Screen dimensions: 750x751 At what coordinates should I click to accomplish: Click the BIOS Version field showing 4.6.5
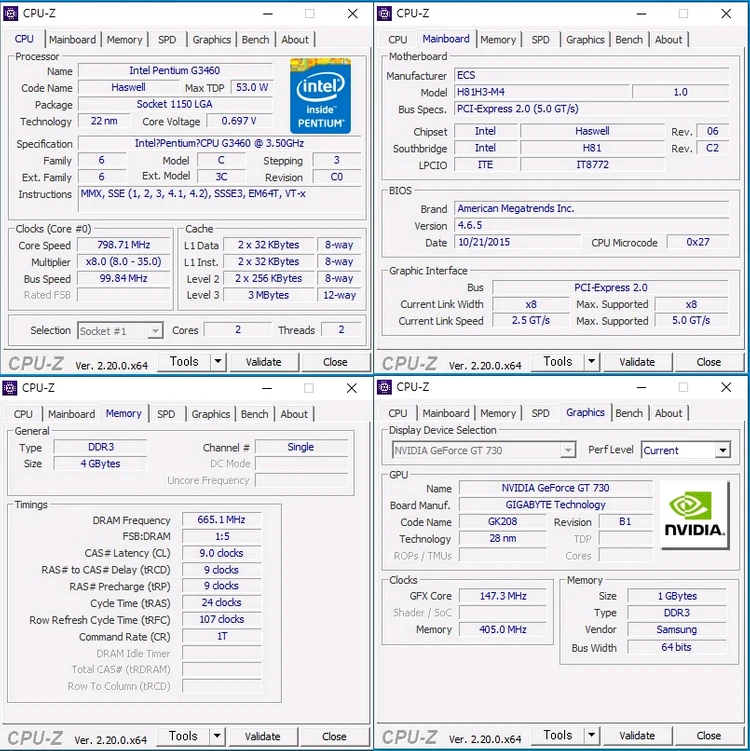pyautogui.click(x=591, y=225)
